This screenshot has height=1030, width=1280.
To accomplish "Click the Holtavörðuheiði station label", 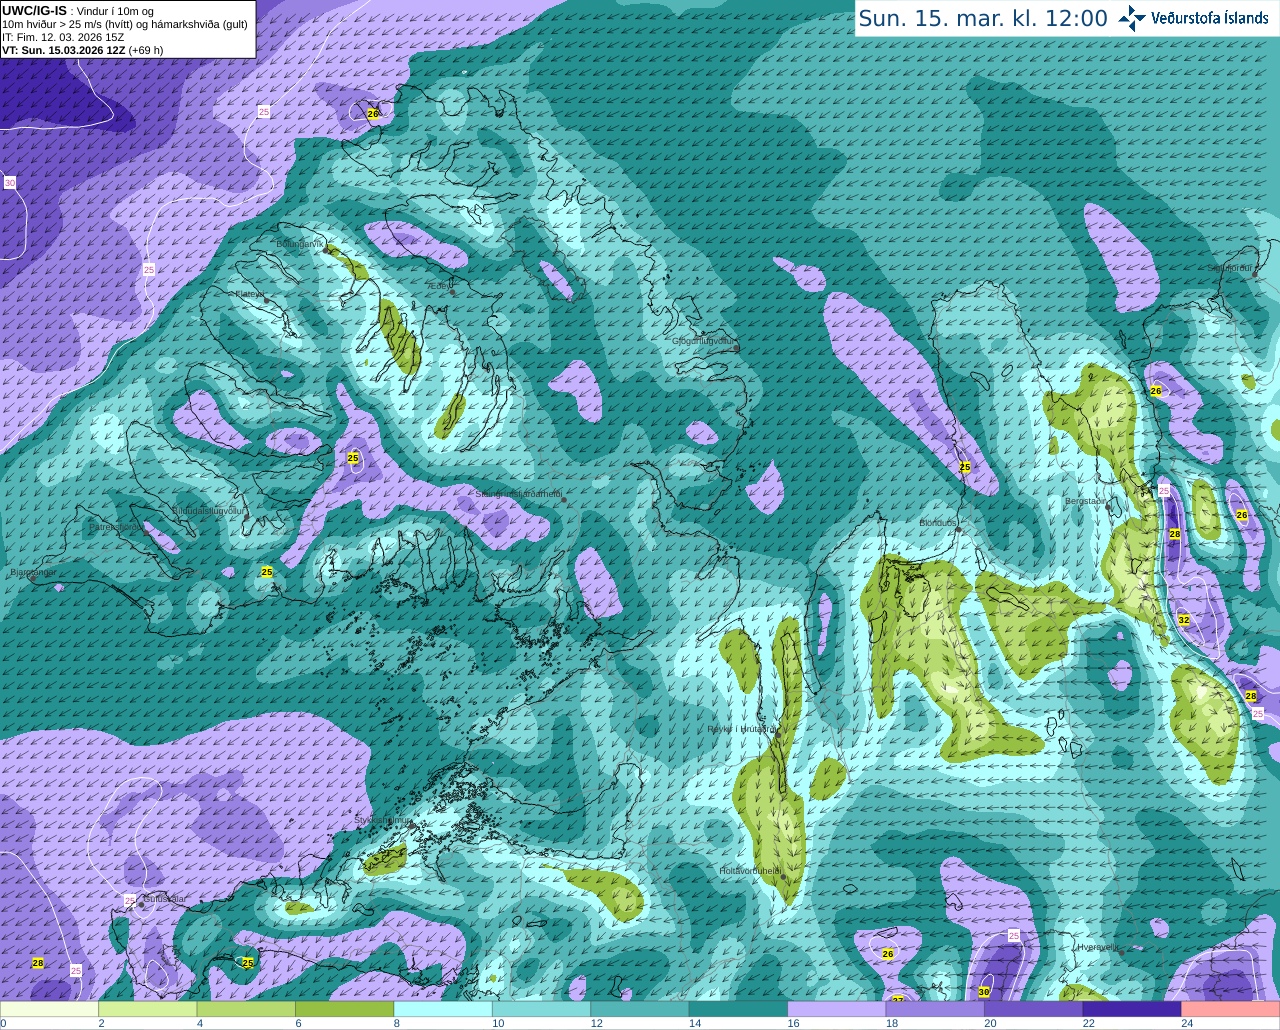I will 749,871.
